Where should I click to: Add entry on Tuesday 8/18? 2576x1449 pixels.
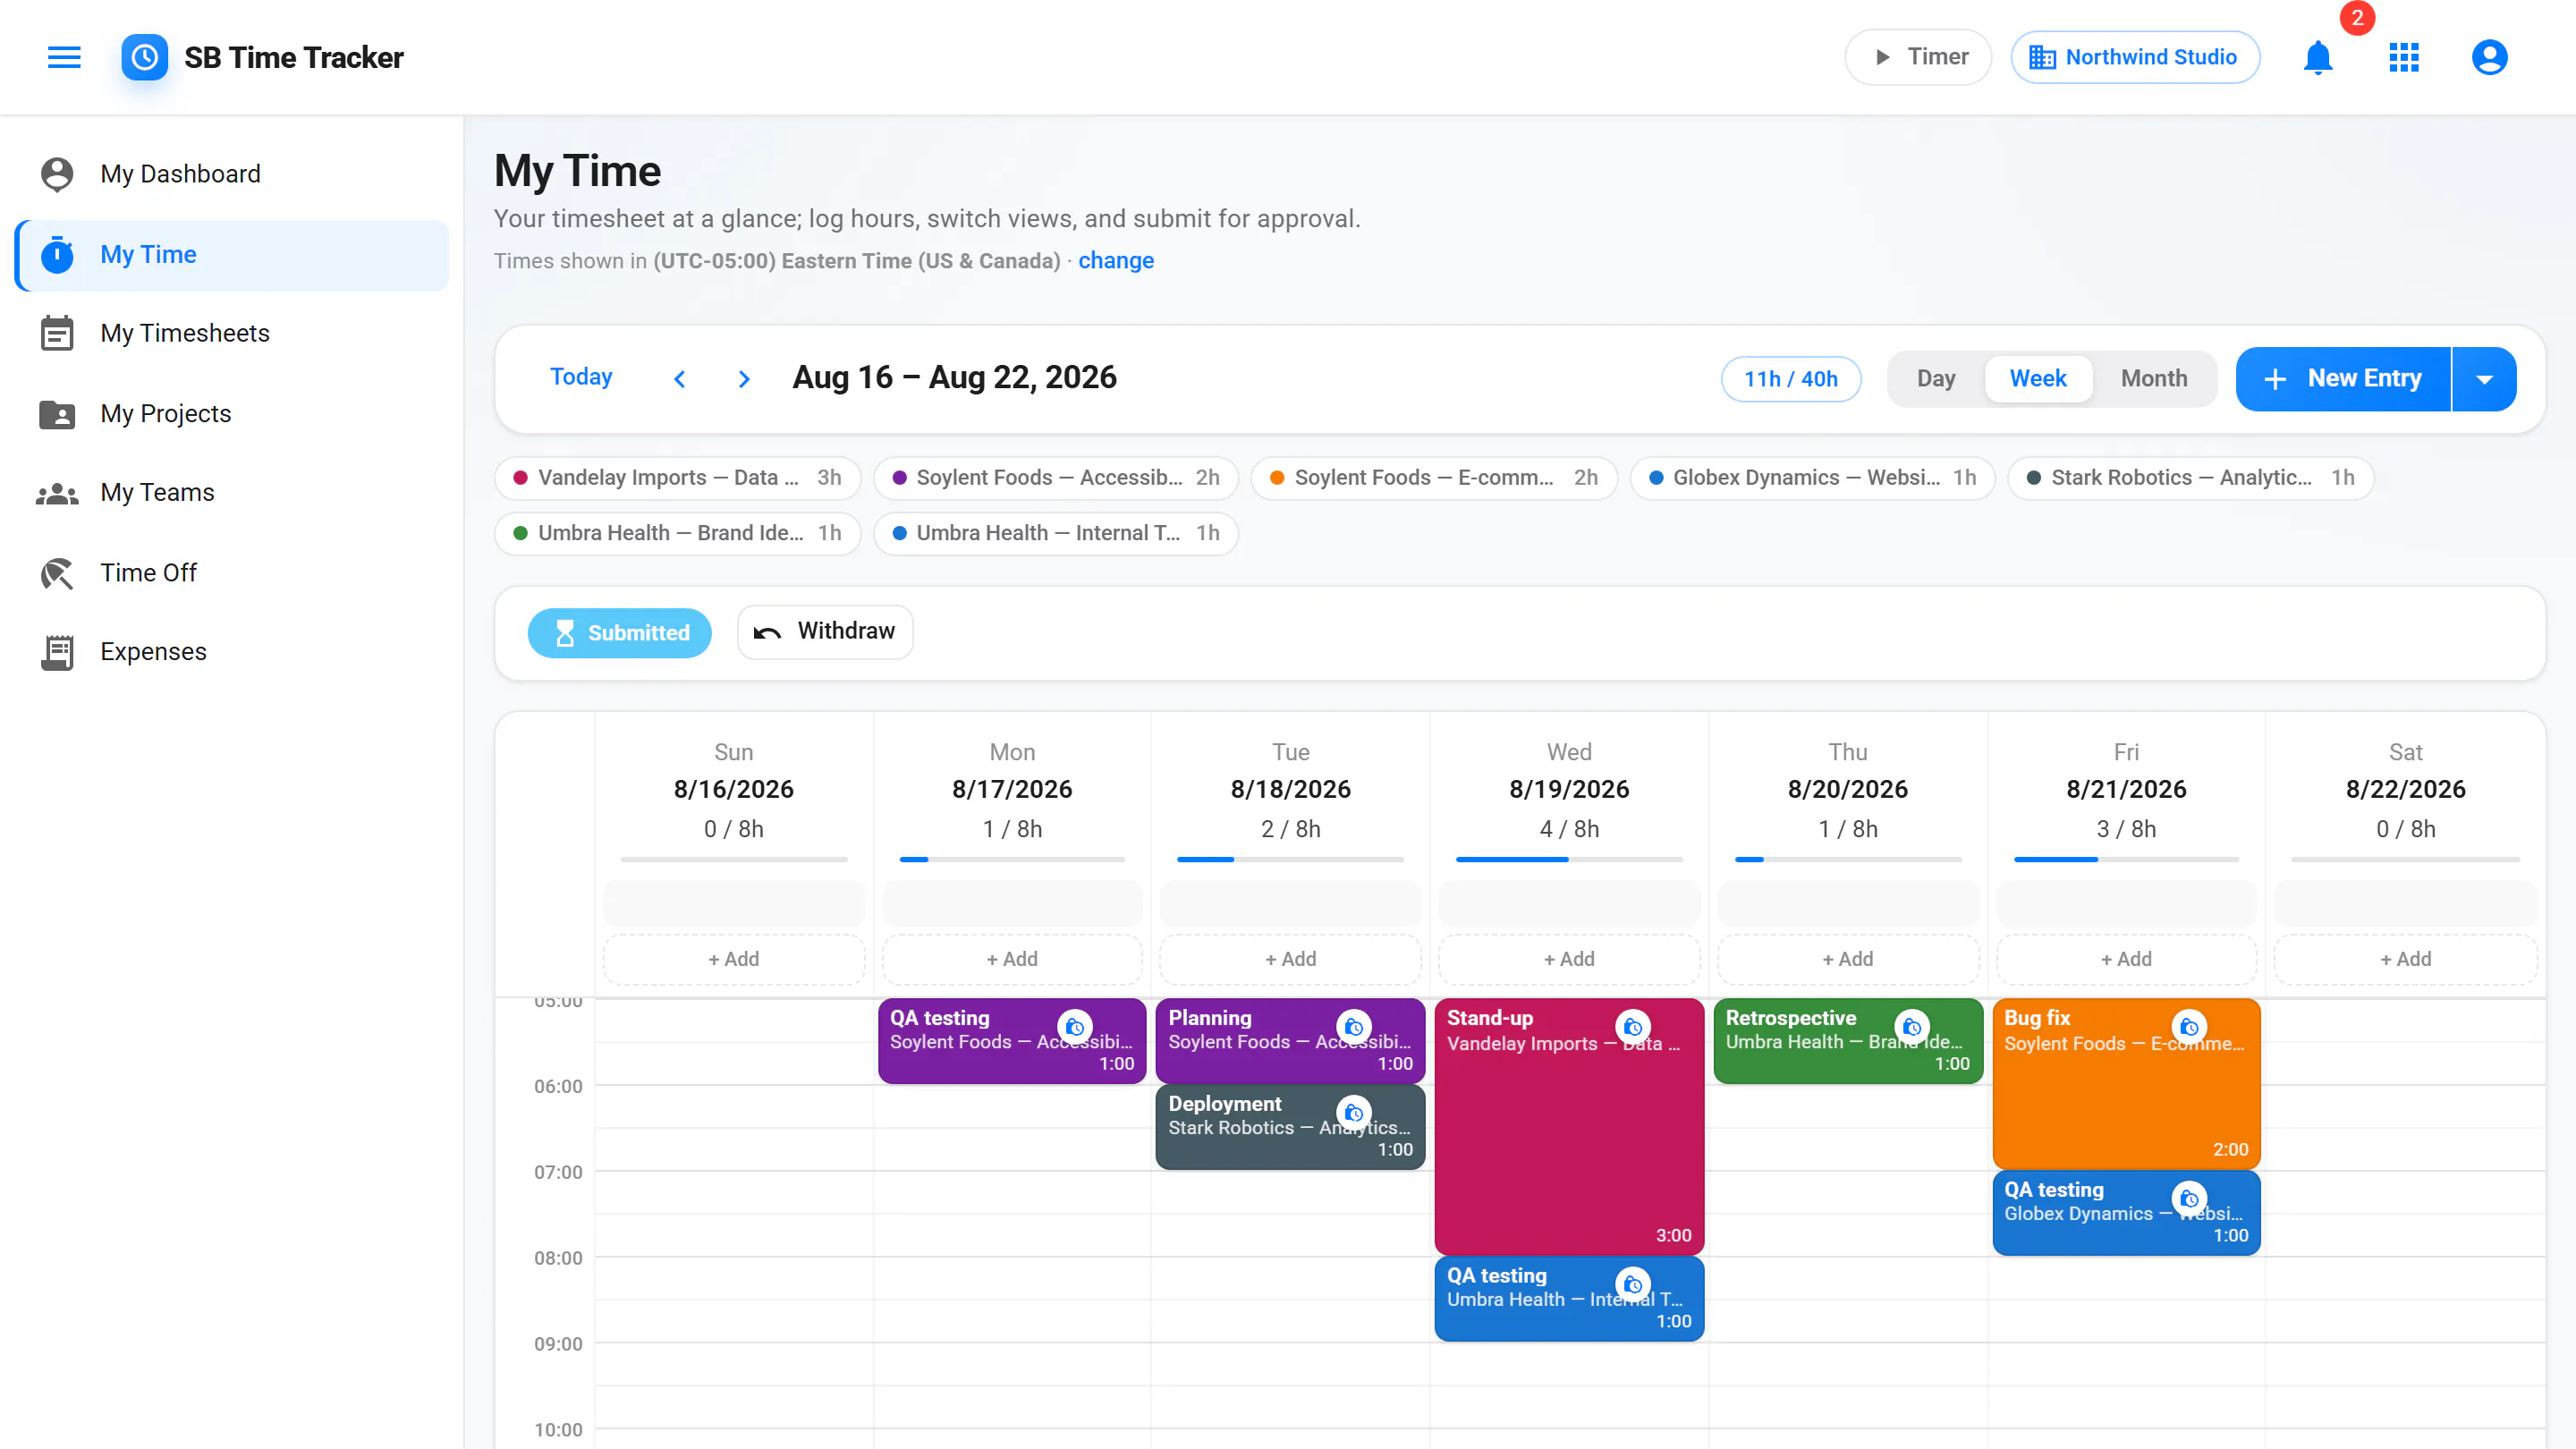pyautogui.click(x=1290, y=959)
